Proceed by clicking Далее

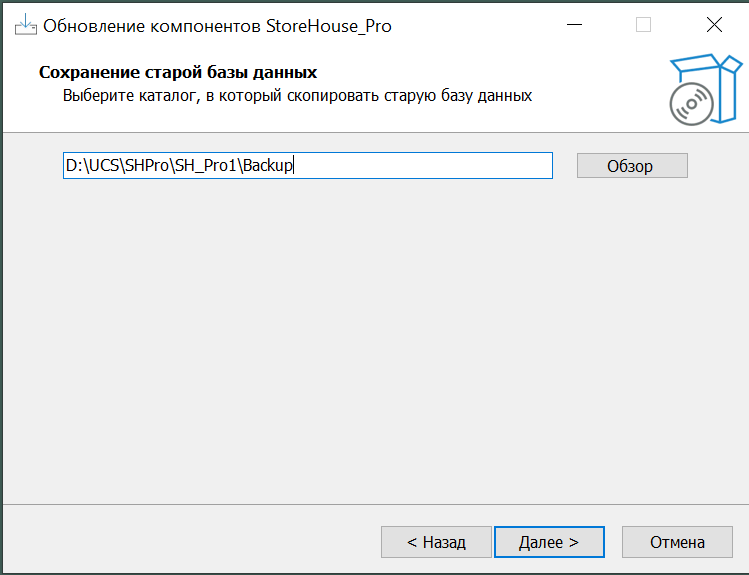click(549, 542)
